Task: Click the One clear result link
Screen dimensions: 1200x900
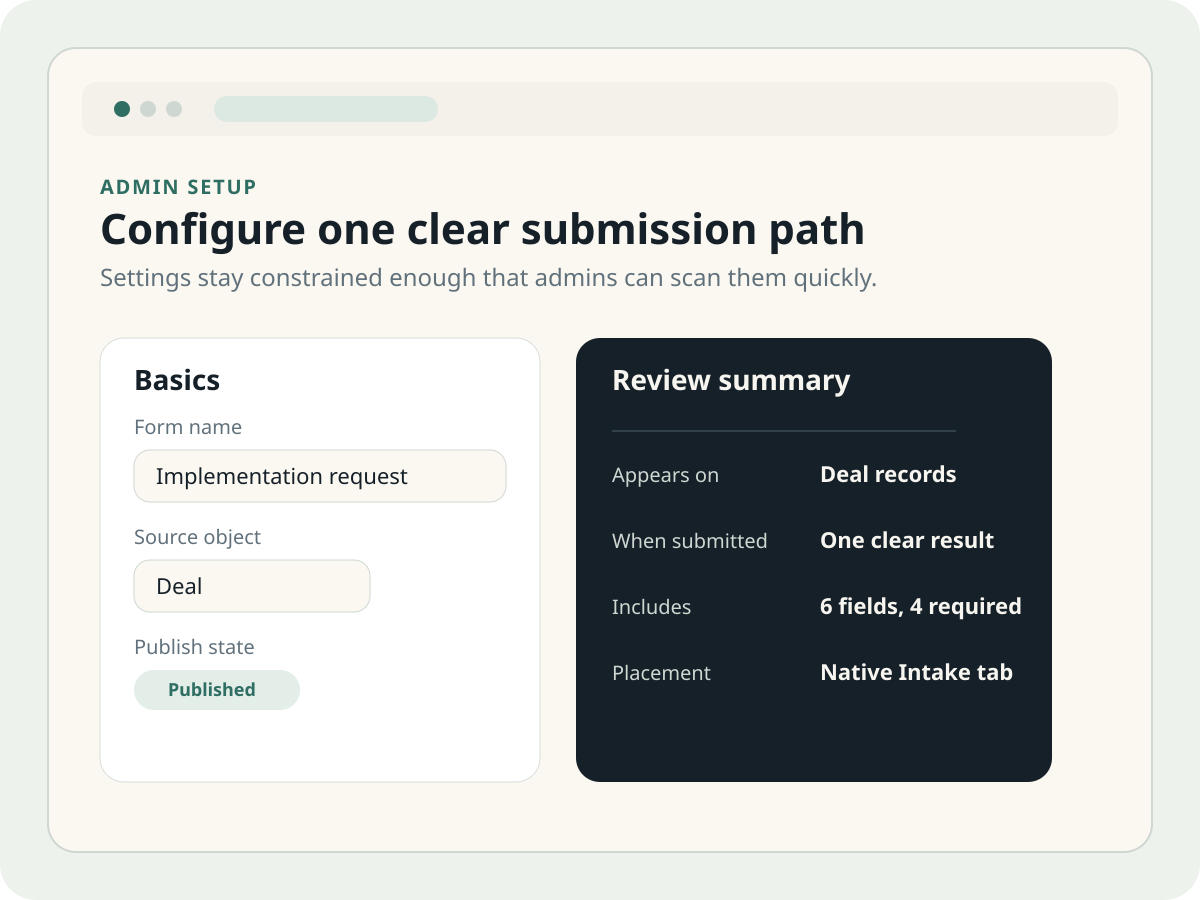Action: 906,541
